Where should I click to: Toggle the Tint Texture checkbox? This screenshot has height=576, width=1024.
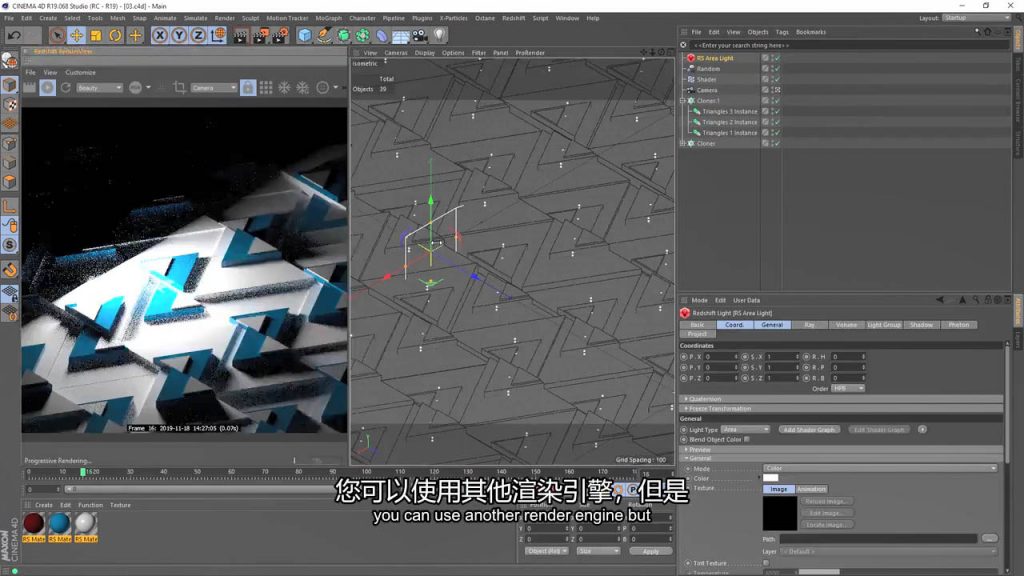[x=765, y=562]
